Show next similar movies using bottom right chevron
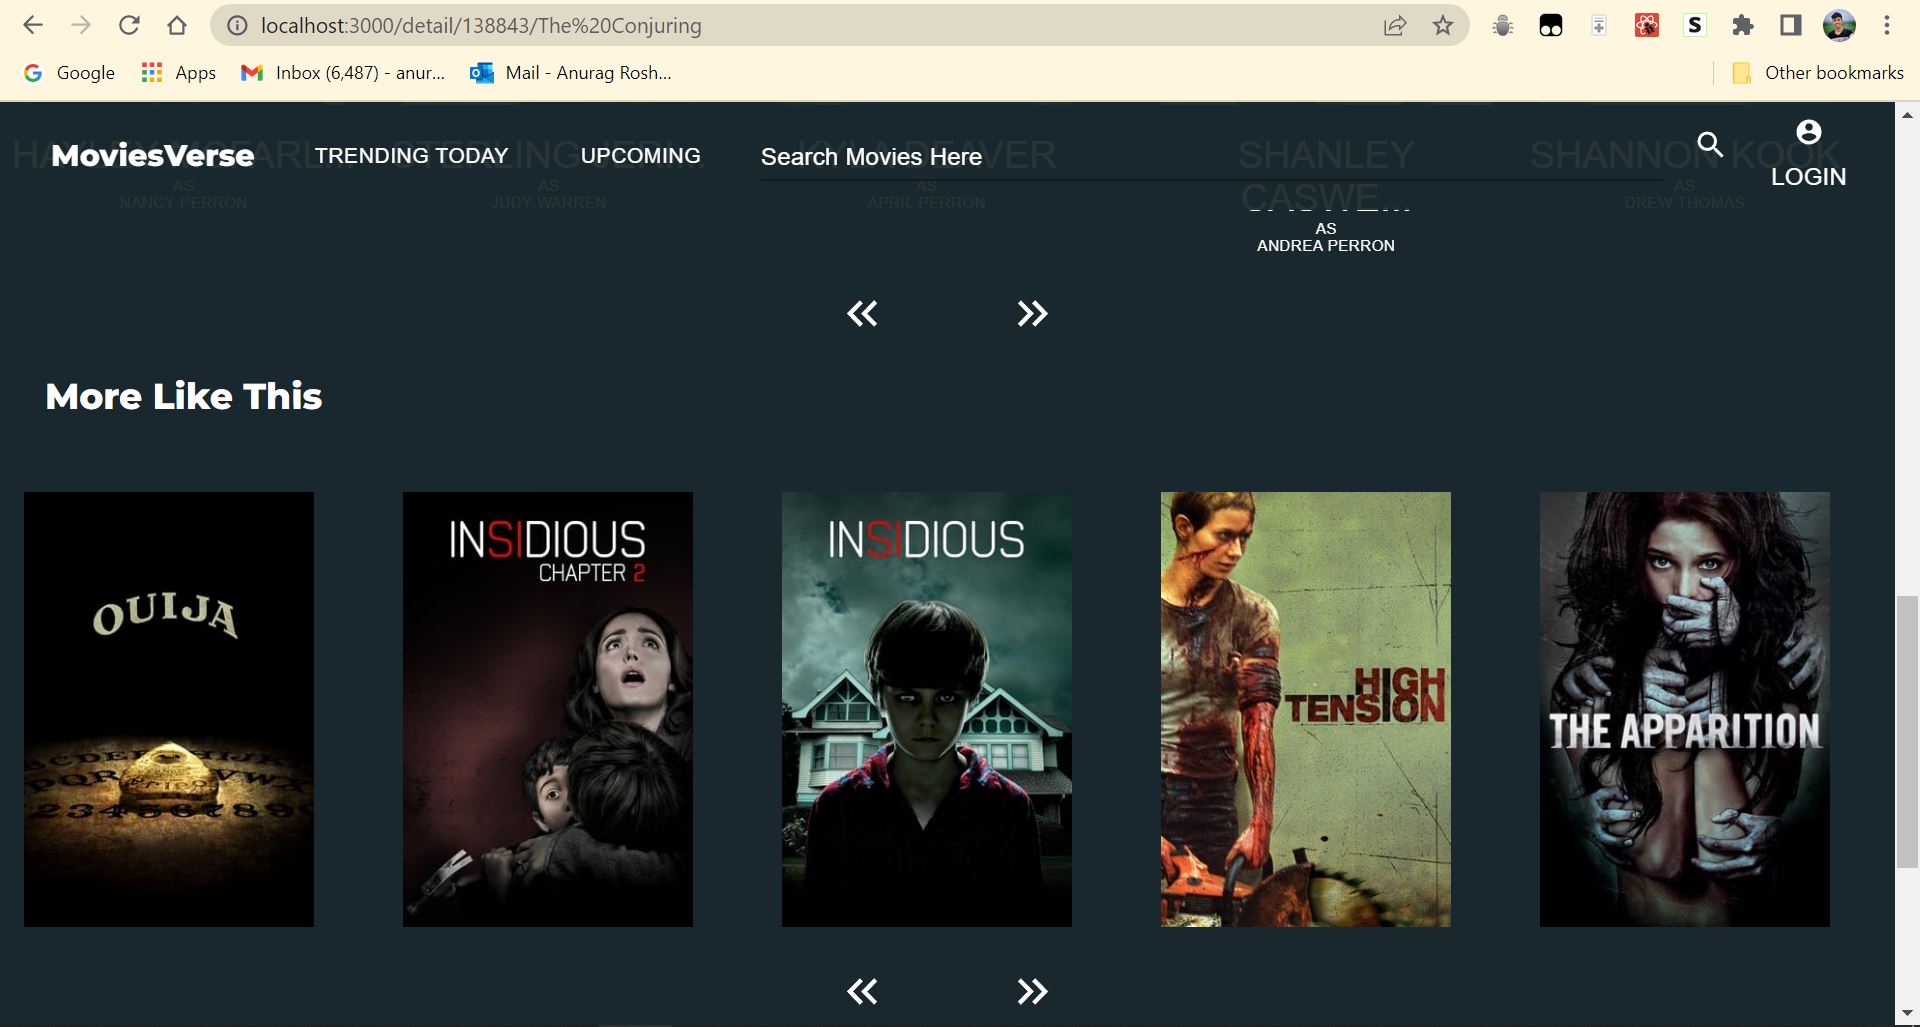The width and height of the screenshot is (1920, 1027). (x=1032, y=992)
